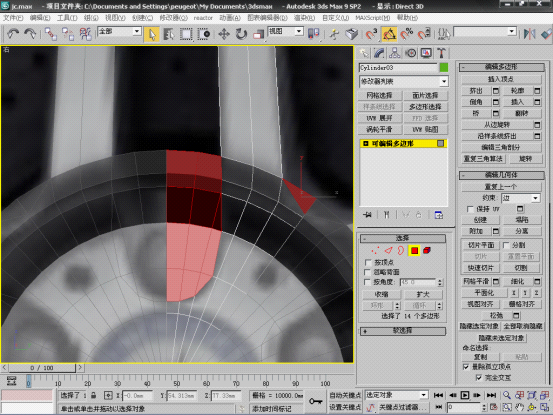Click the Grow selection button
Screen dimensions: 553x415
click(x=423, y=294)
